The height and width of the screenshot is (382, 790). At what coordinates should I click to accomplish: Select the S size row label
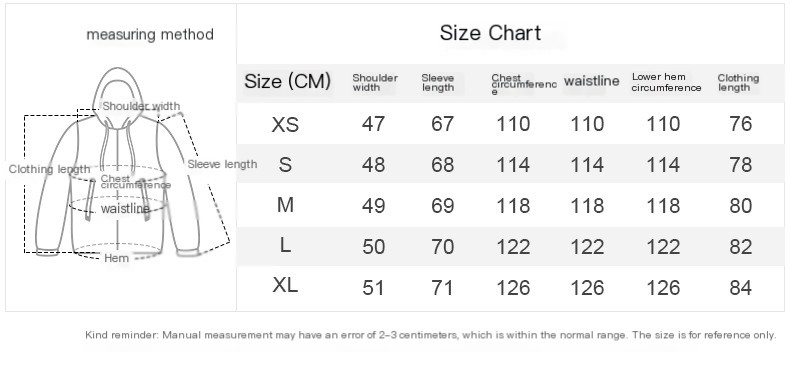(285, 165)
